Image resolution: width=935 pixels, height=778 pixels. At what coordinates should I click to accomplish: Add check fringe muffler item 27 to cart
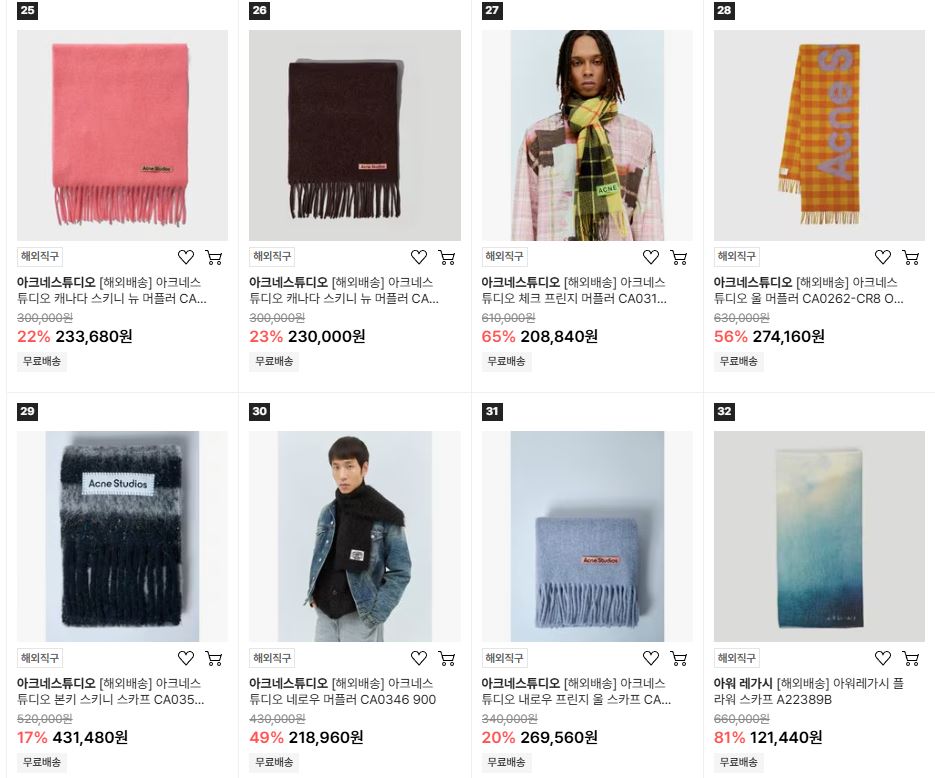(678, 257)
